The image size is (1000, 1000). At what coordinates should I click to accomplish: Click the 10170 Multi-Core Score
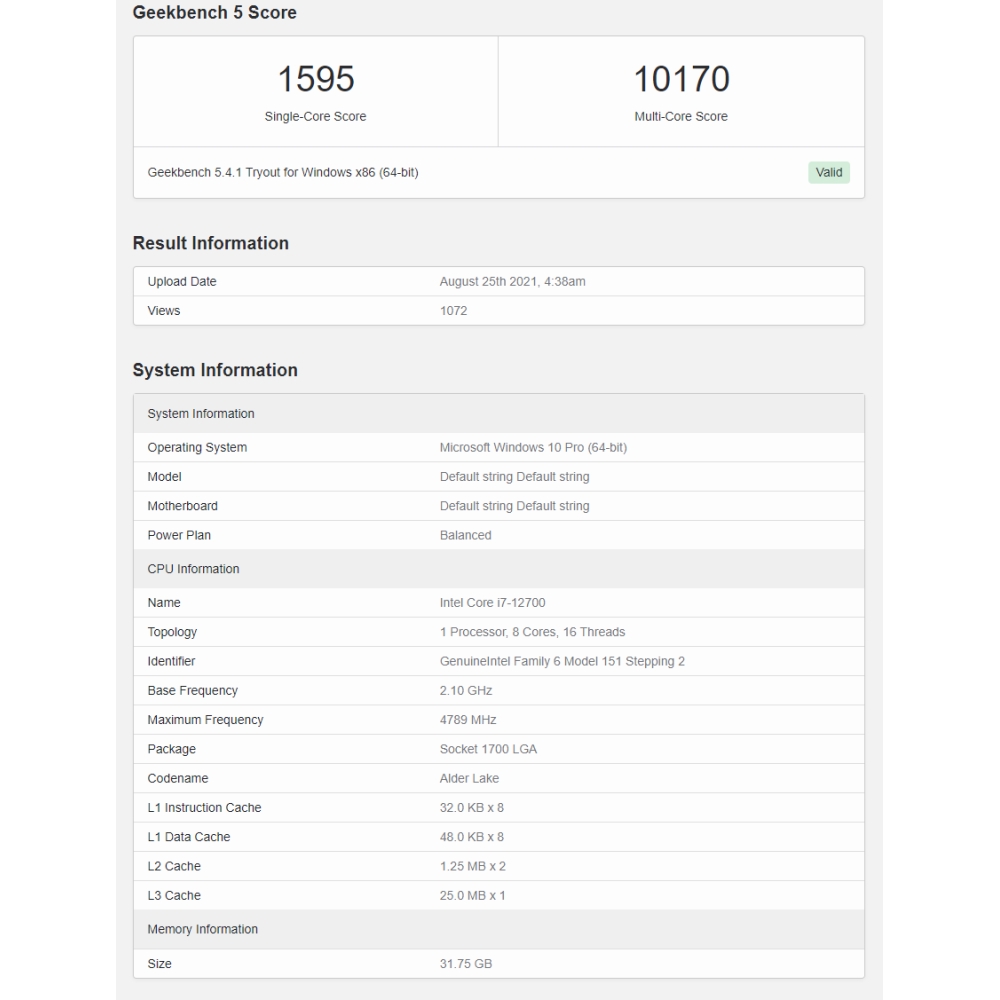(x=681, y=78)
